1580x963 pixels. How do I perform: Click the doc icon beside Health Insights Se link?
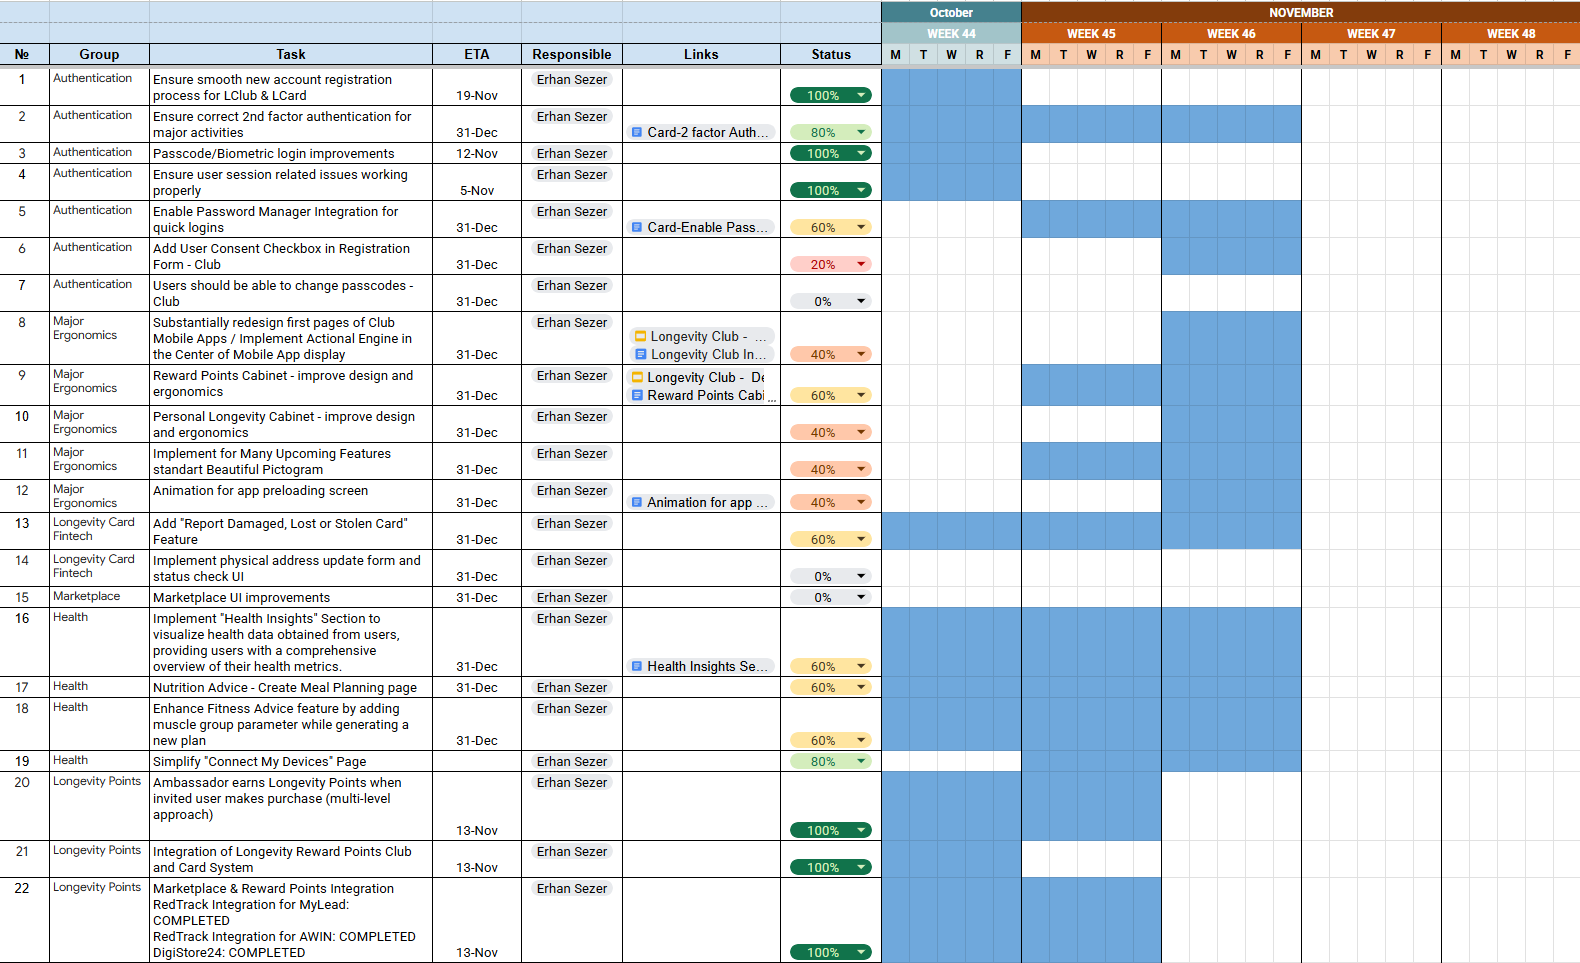pos(637,666)
